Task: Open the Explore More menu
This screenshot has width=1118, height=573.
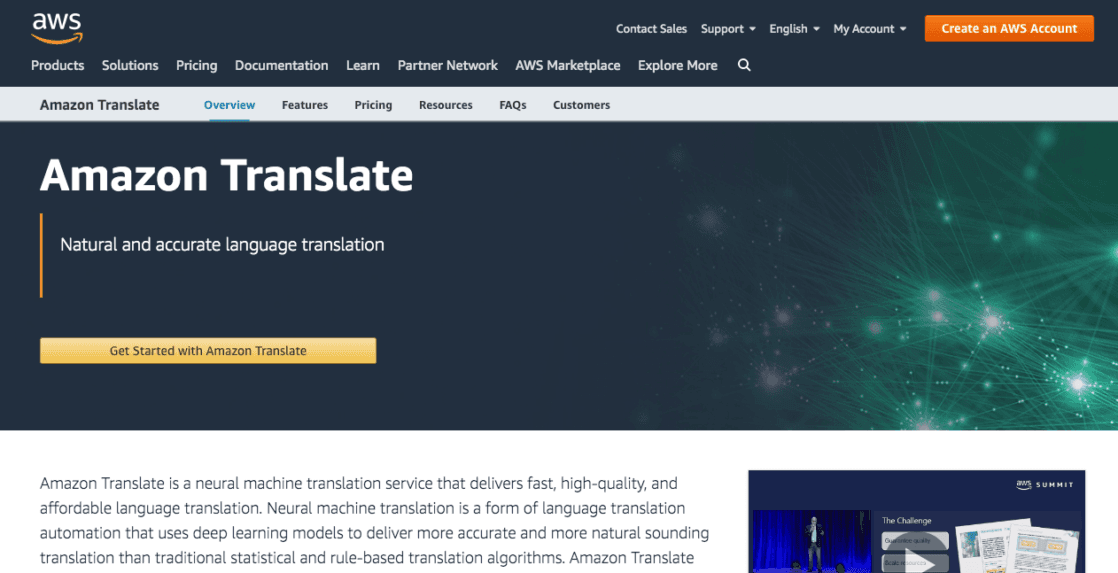Action: point(677,66)
